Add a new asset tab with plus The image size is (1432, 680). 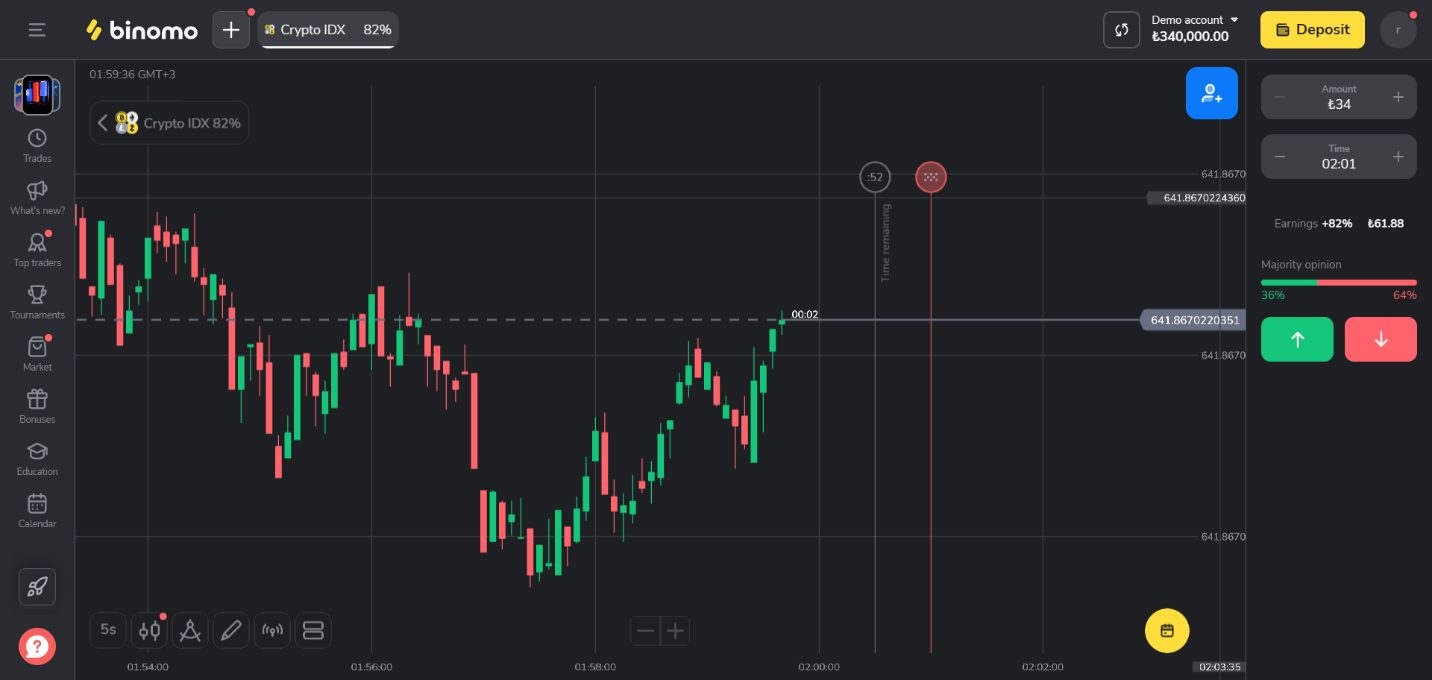[231, 30]
